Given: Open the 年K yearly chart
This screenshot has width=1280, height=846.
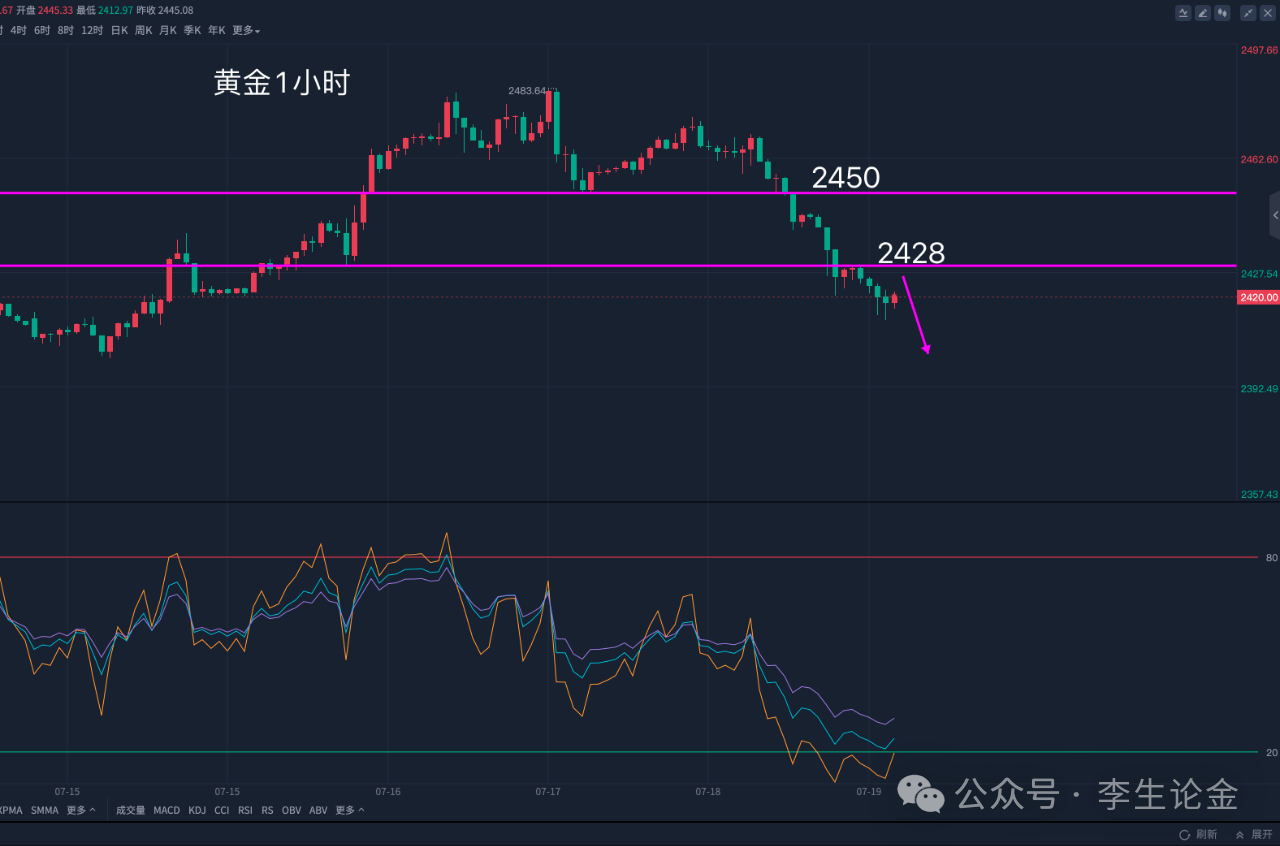Looking at the screenshot, I should pyautogui.click(x=217, y=30).
